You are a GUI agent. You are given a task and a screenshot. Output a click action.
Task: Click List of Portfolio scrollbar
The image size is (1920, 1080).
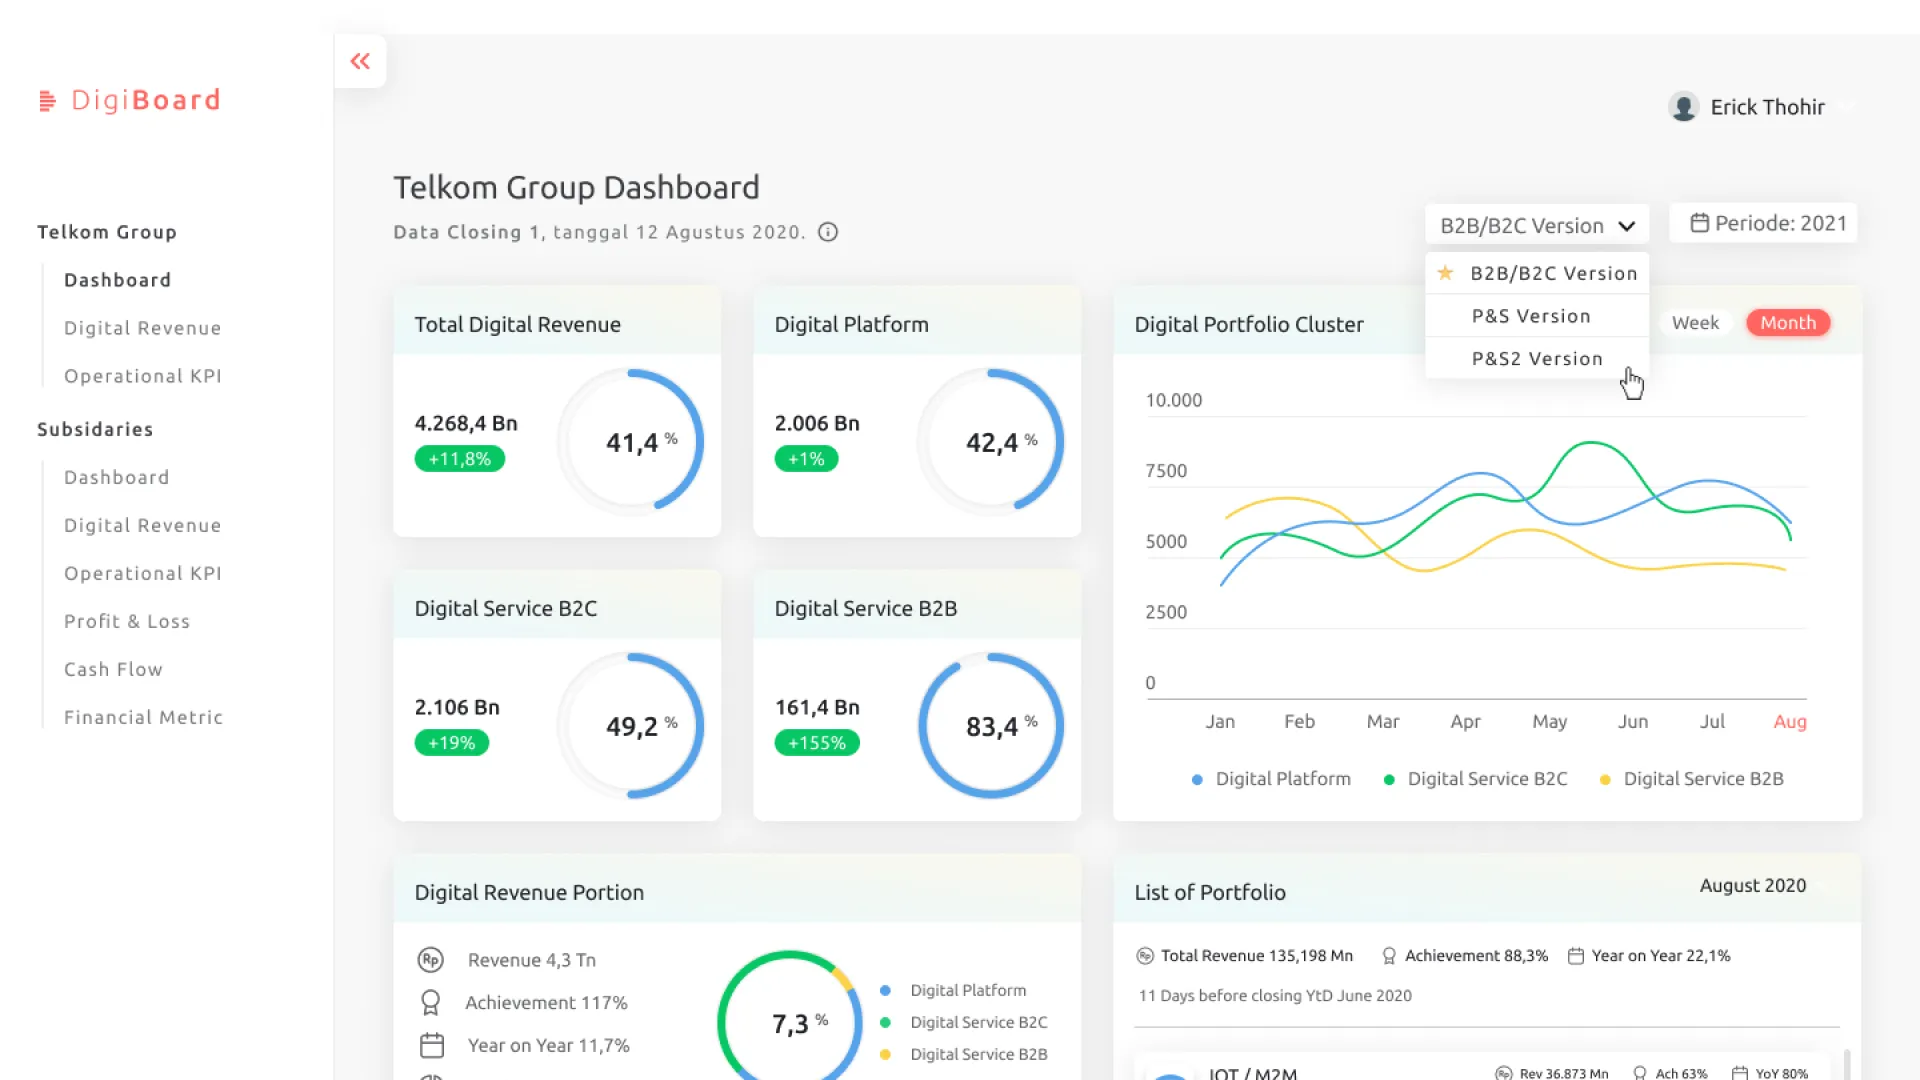1847,1064
